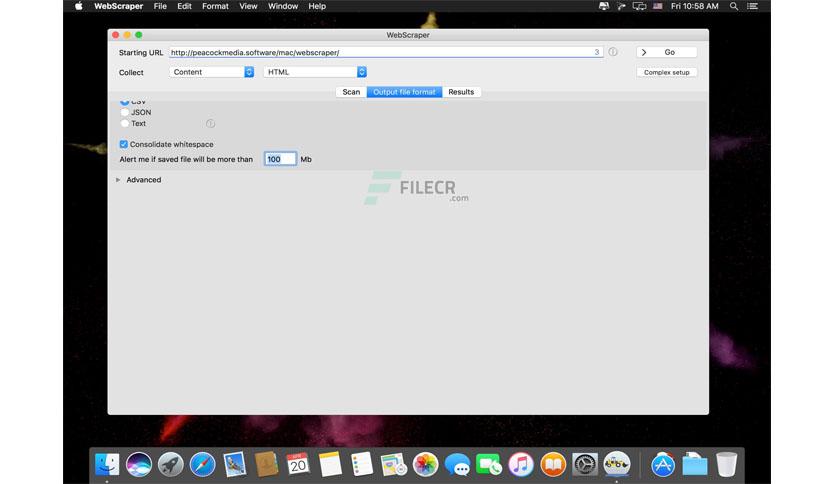The width and height of the screenshot is (836, 484).
Task: Open Contacts book icon in the Dock
Action: point(266,464)
